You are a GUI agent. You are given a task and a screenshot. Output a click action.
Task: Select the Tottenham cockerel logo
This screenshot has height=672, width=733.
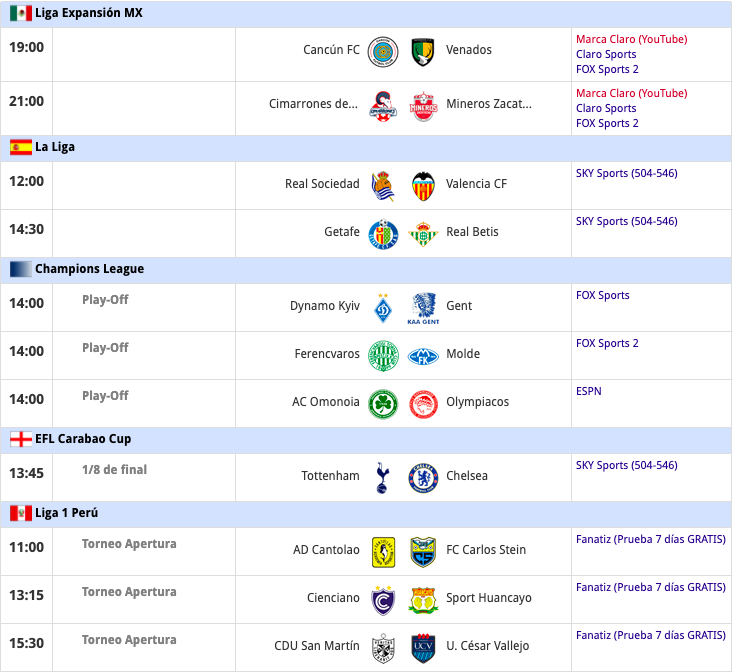tap(382, 478)
